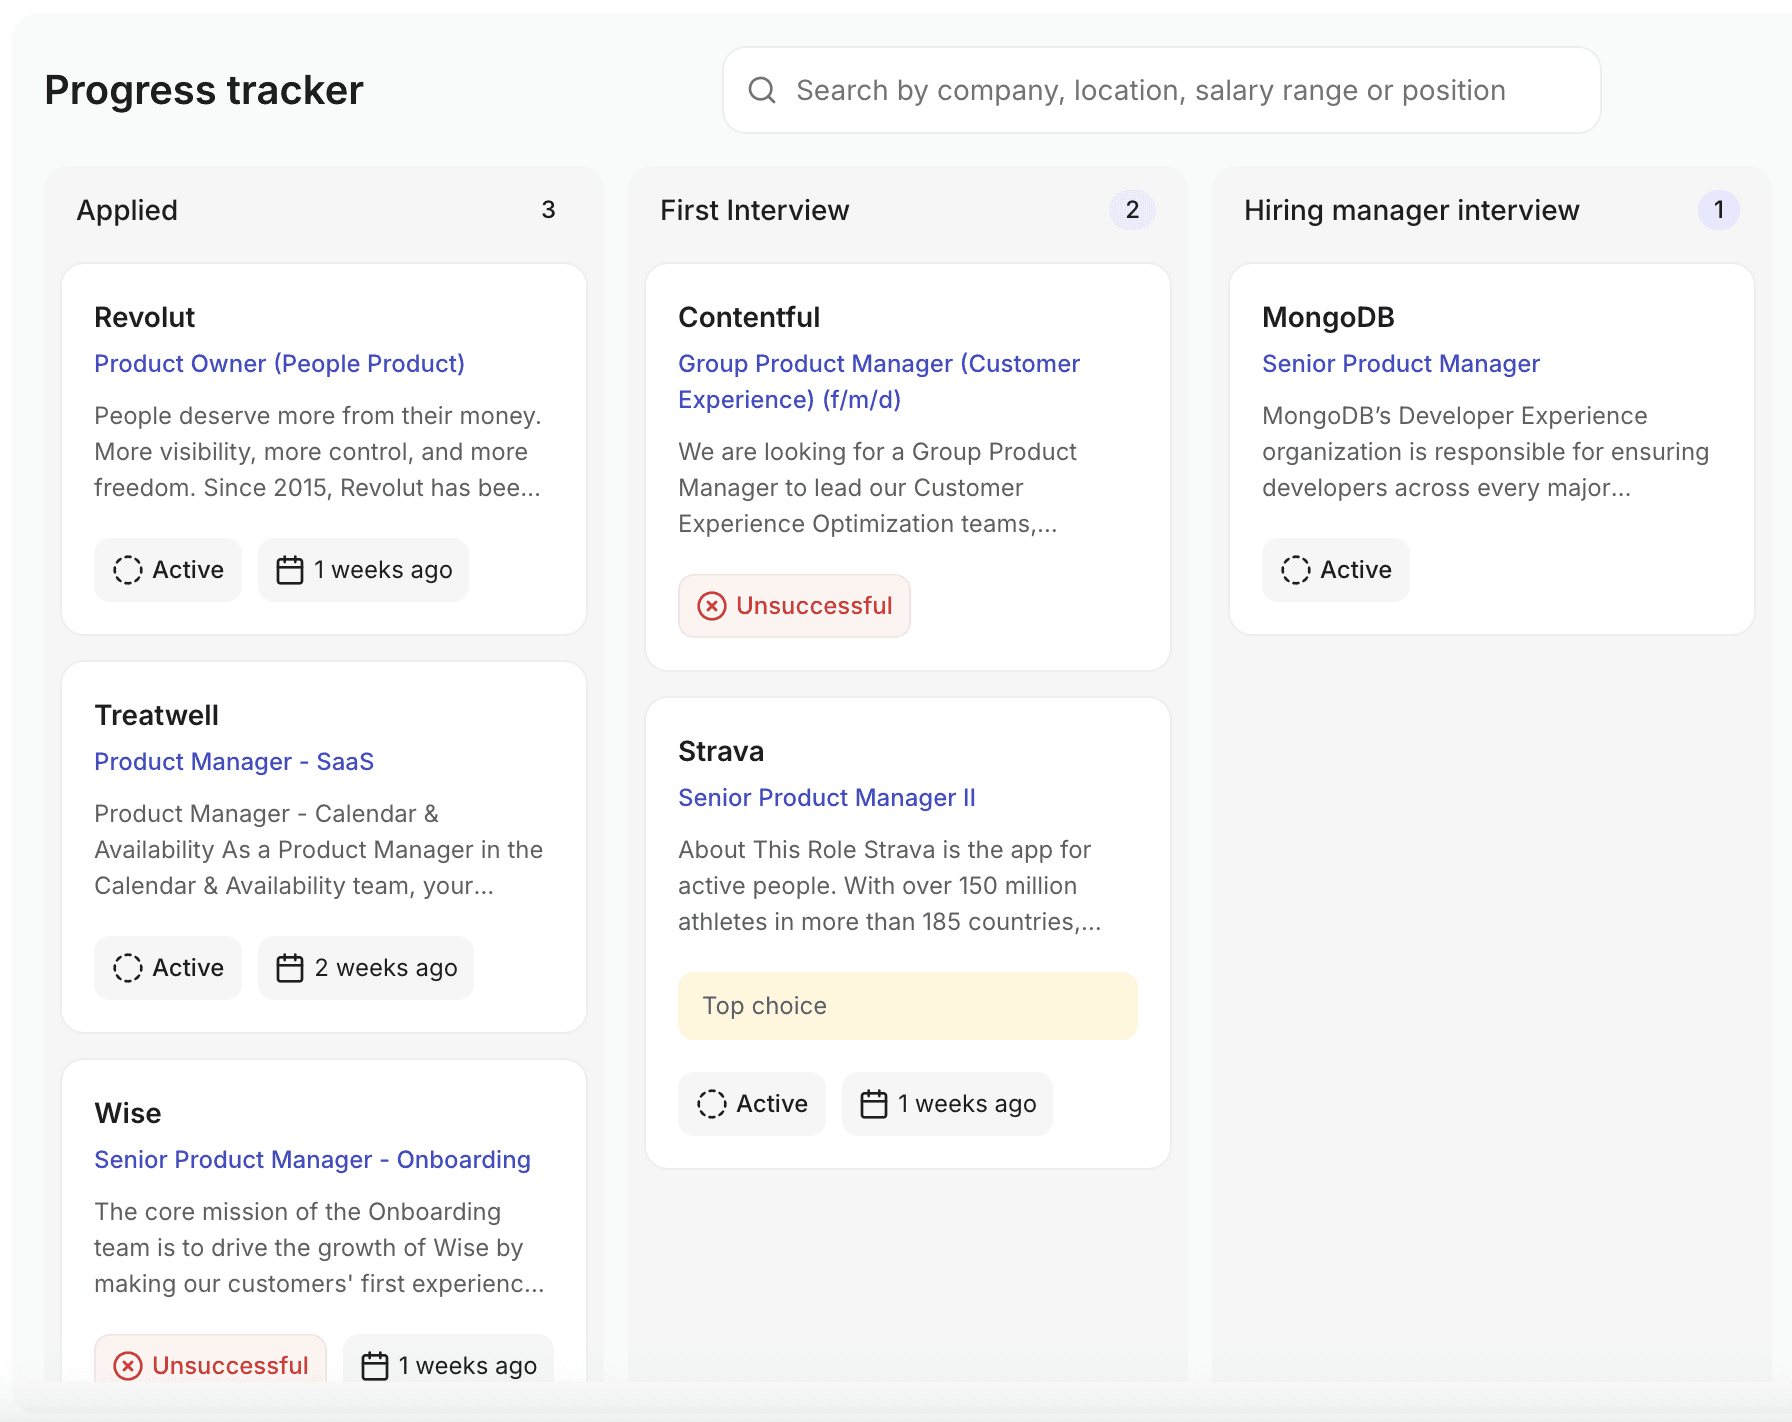This screenshot has width=1792, height=1422.
Task: Open Revolut's Active status badge
Action: [x=168, y=570]
